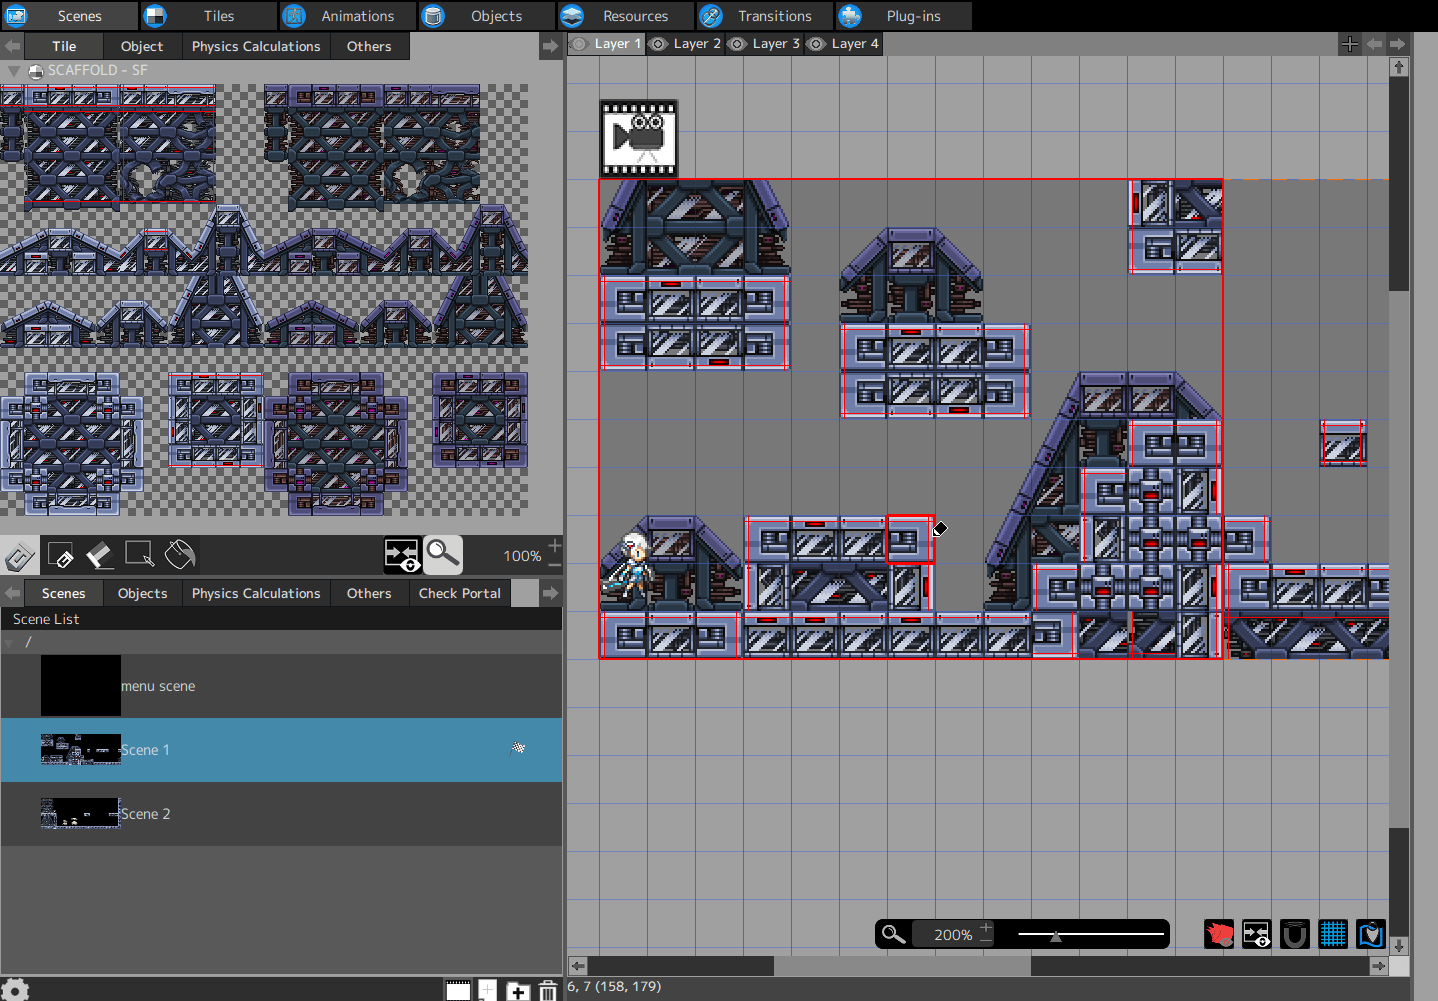Screen dimensions: 1438x1001
Task: Open the Resources main menu tab
Action: (x=626, y=16)
